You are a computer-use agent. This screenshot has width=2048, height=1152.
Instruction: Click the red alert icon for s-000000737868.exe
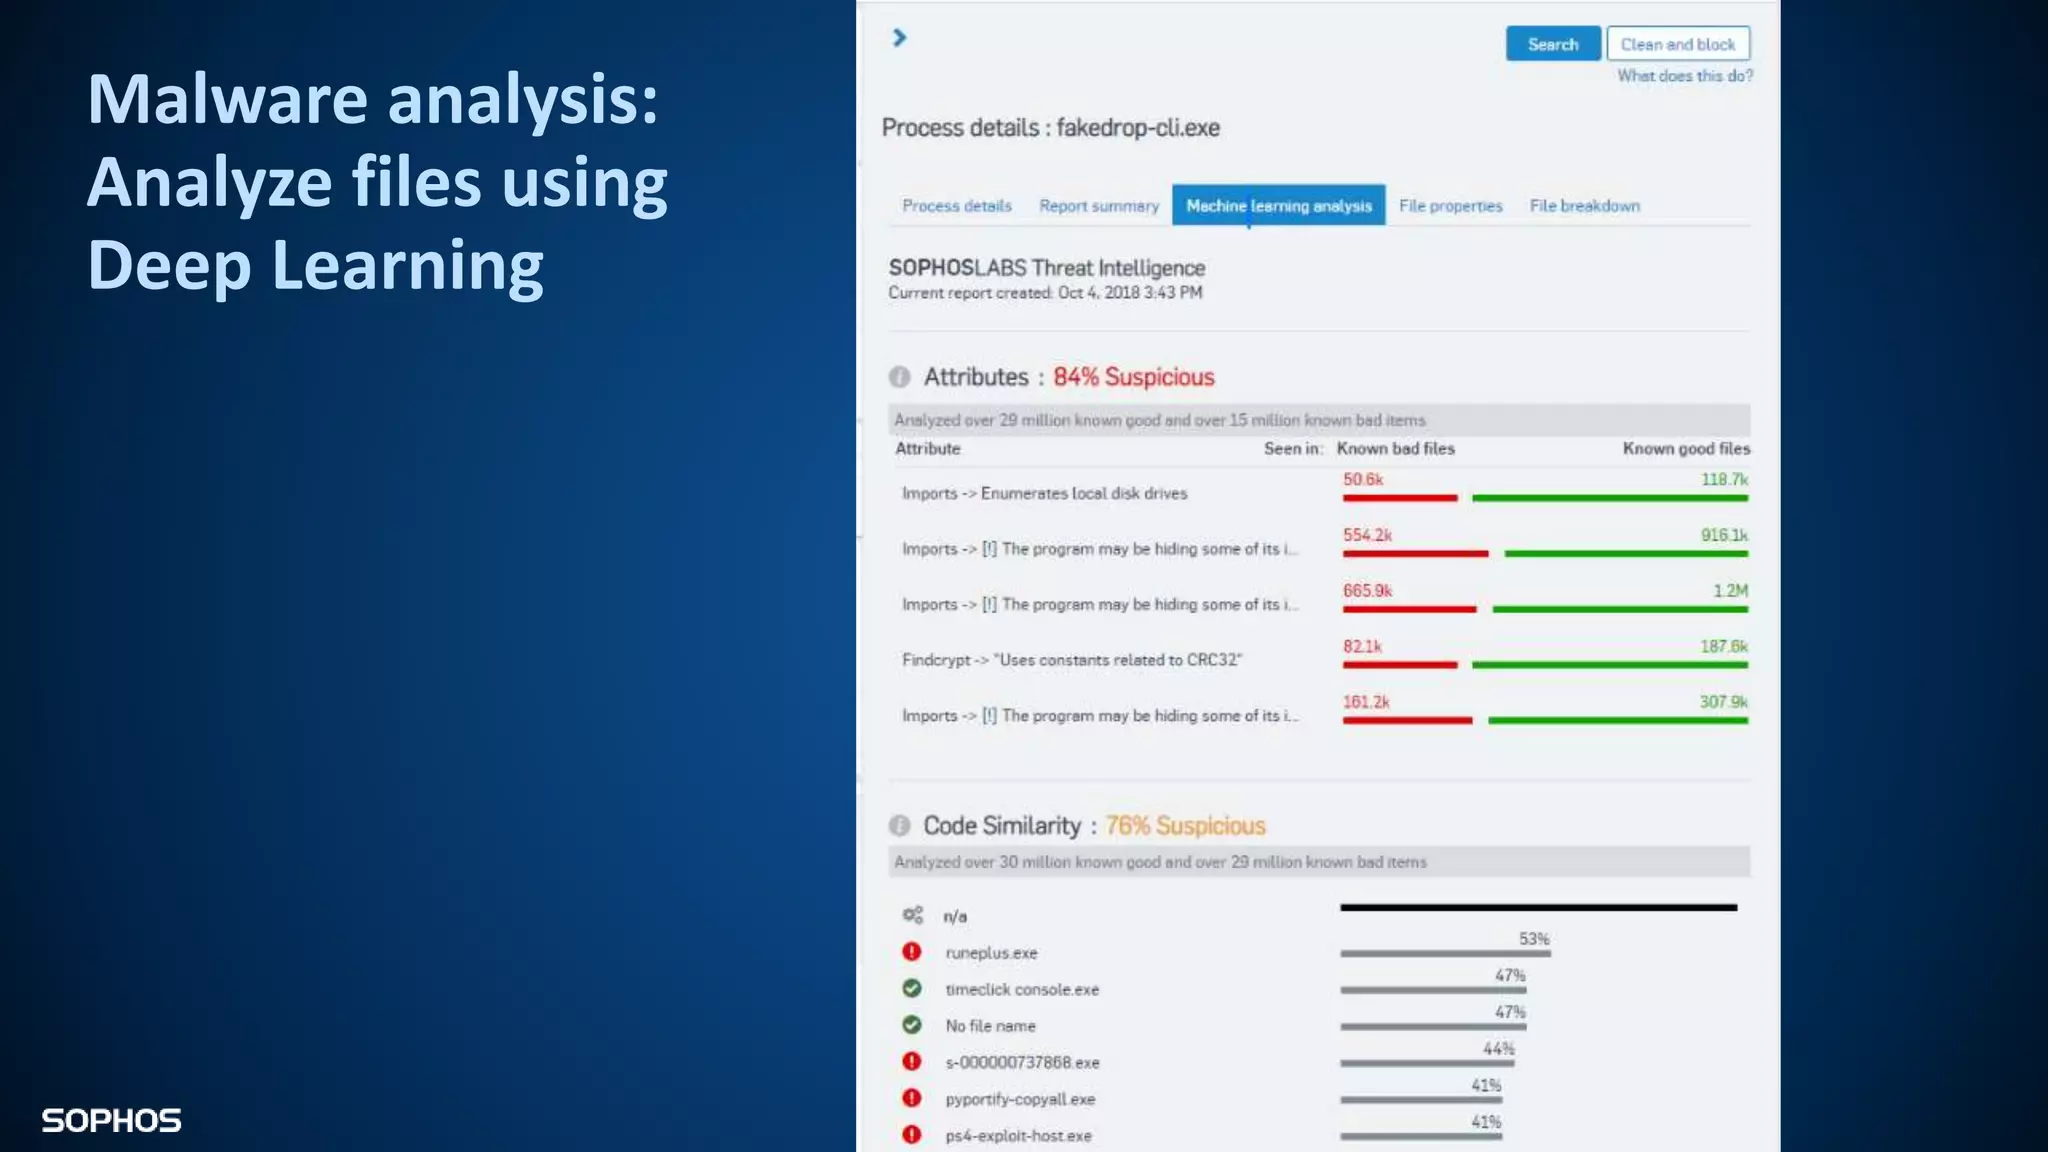pyautogui.click(x=912, y=1061)
